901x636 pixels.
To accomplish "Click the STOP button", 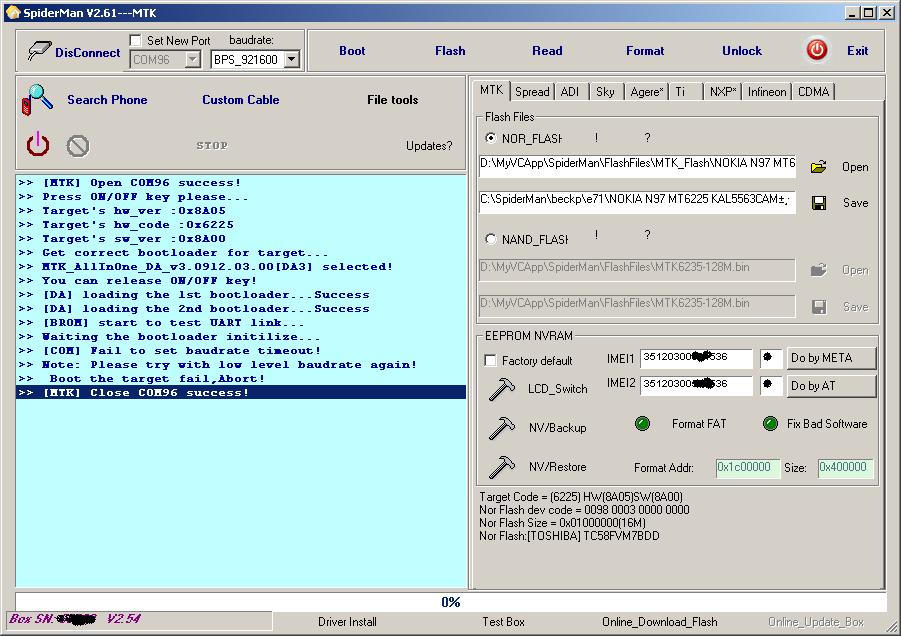I will click(212, 146).
